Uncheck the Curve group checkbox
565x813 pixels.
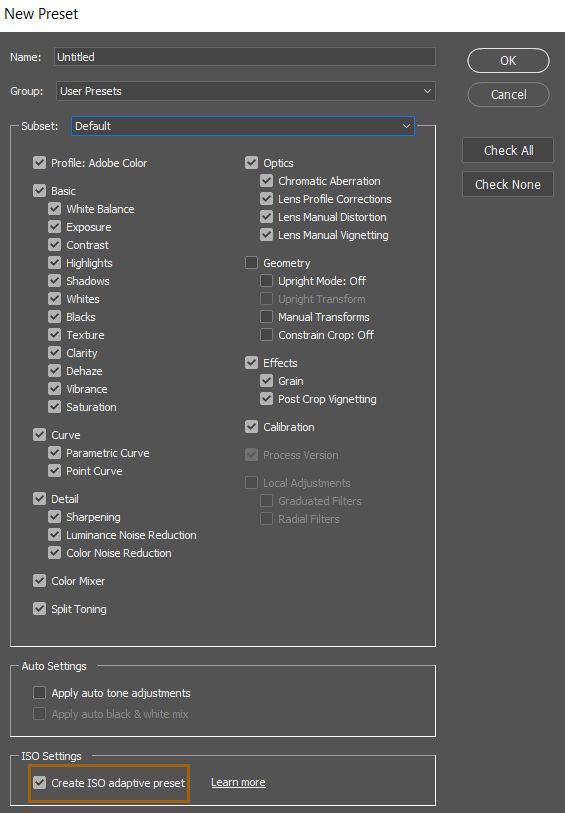(x=39, y=434)
